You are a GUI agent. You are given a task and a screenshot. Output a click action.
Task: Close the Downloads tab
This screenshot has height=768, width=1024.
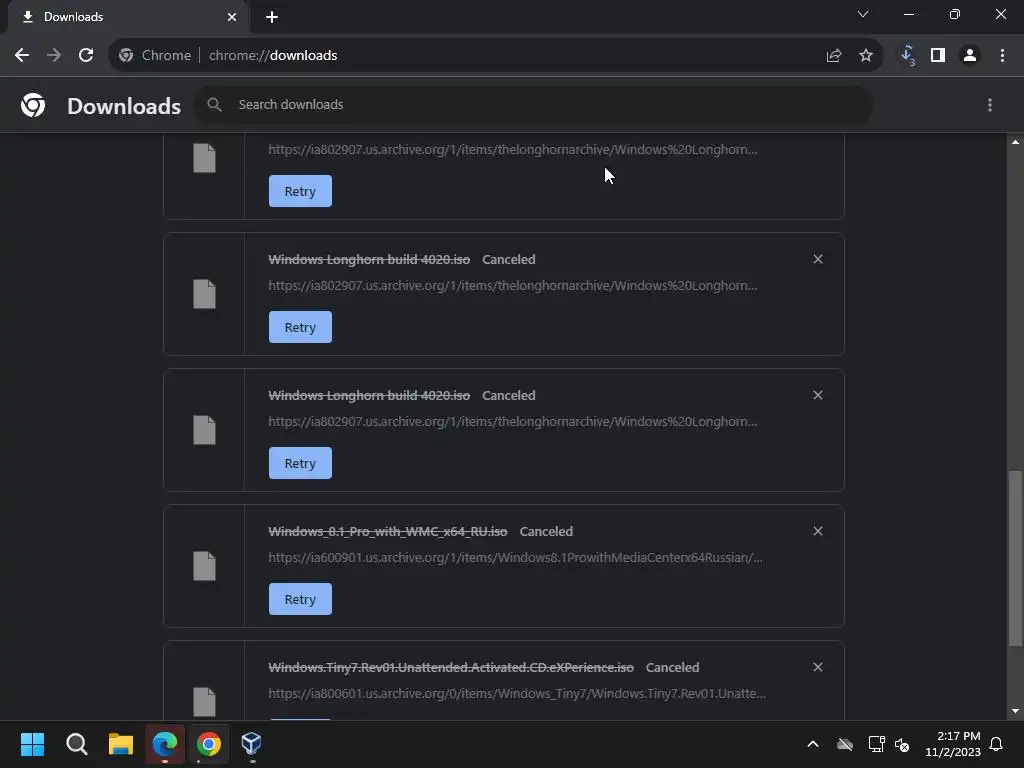point(232,17)
